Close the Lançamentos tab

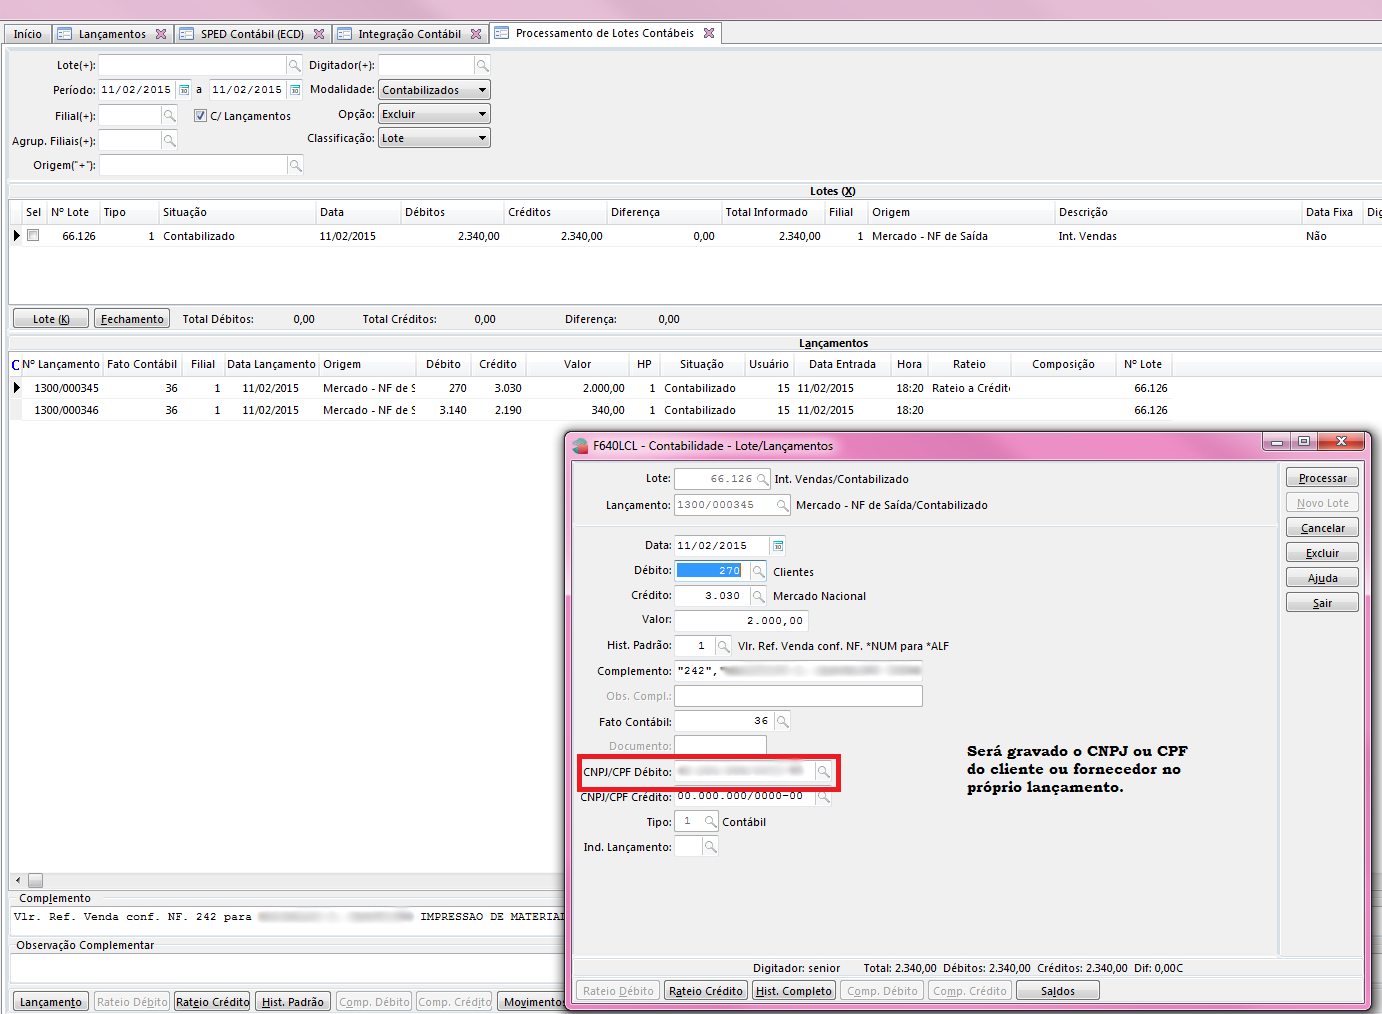pos(161,34)
